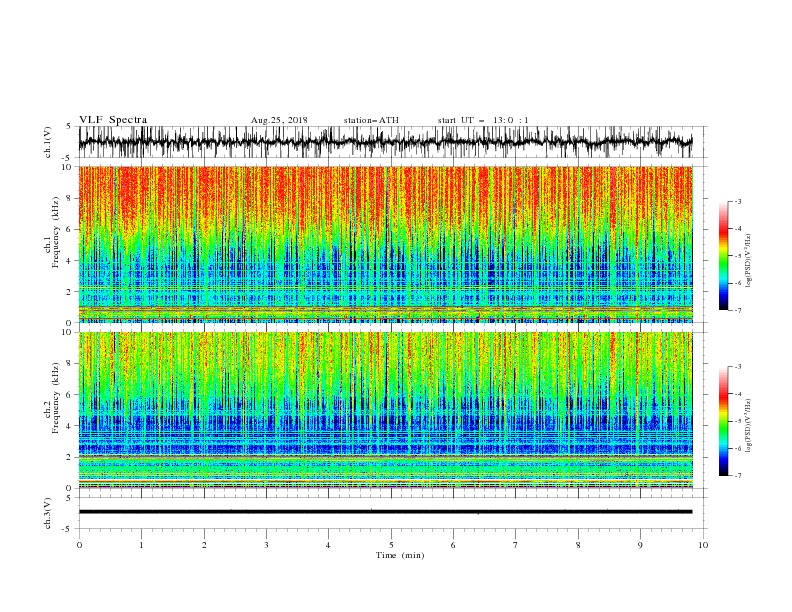The image size is (792, 612).
Task: Click the 'Time (min)' axis label
Action: click(400, 555)
